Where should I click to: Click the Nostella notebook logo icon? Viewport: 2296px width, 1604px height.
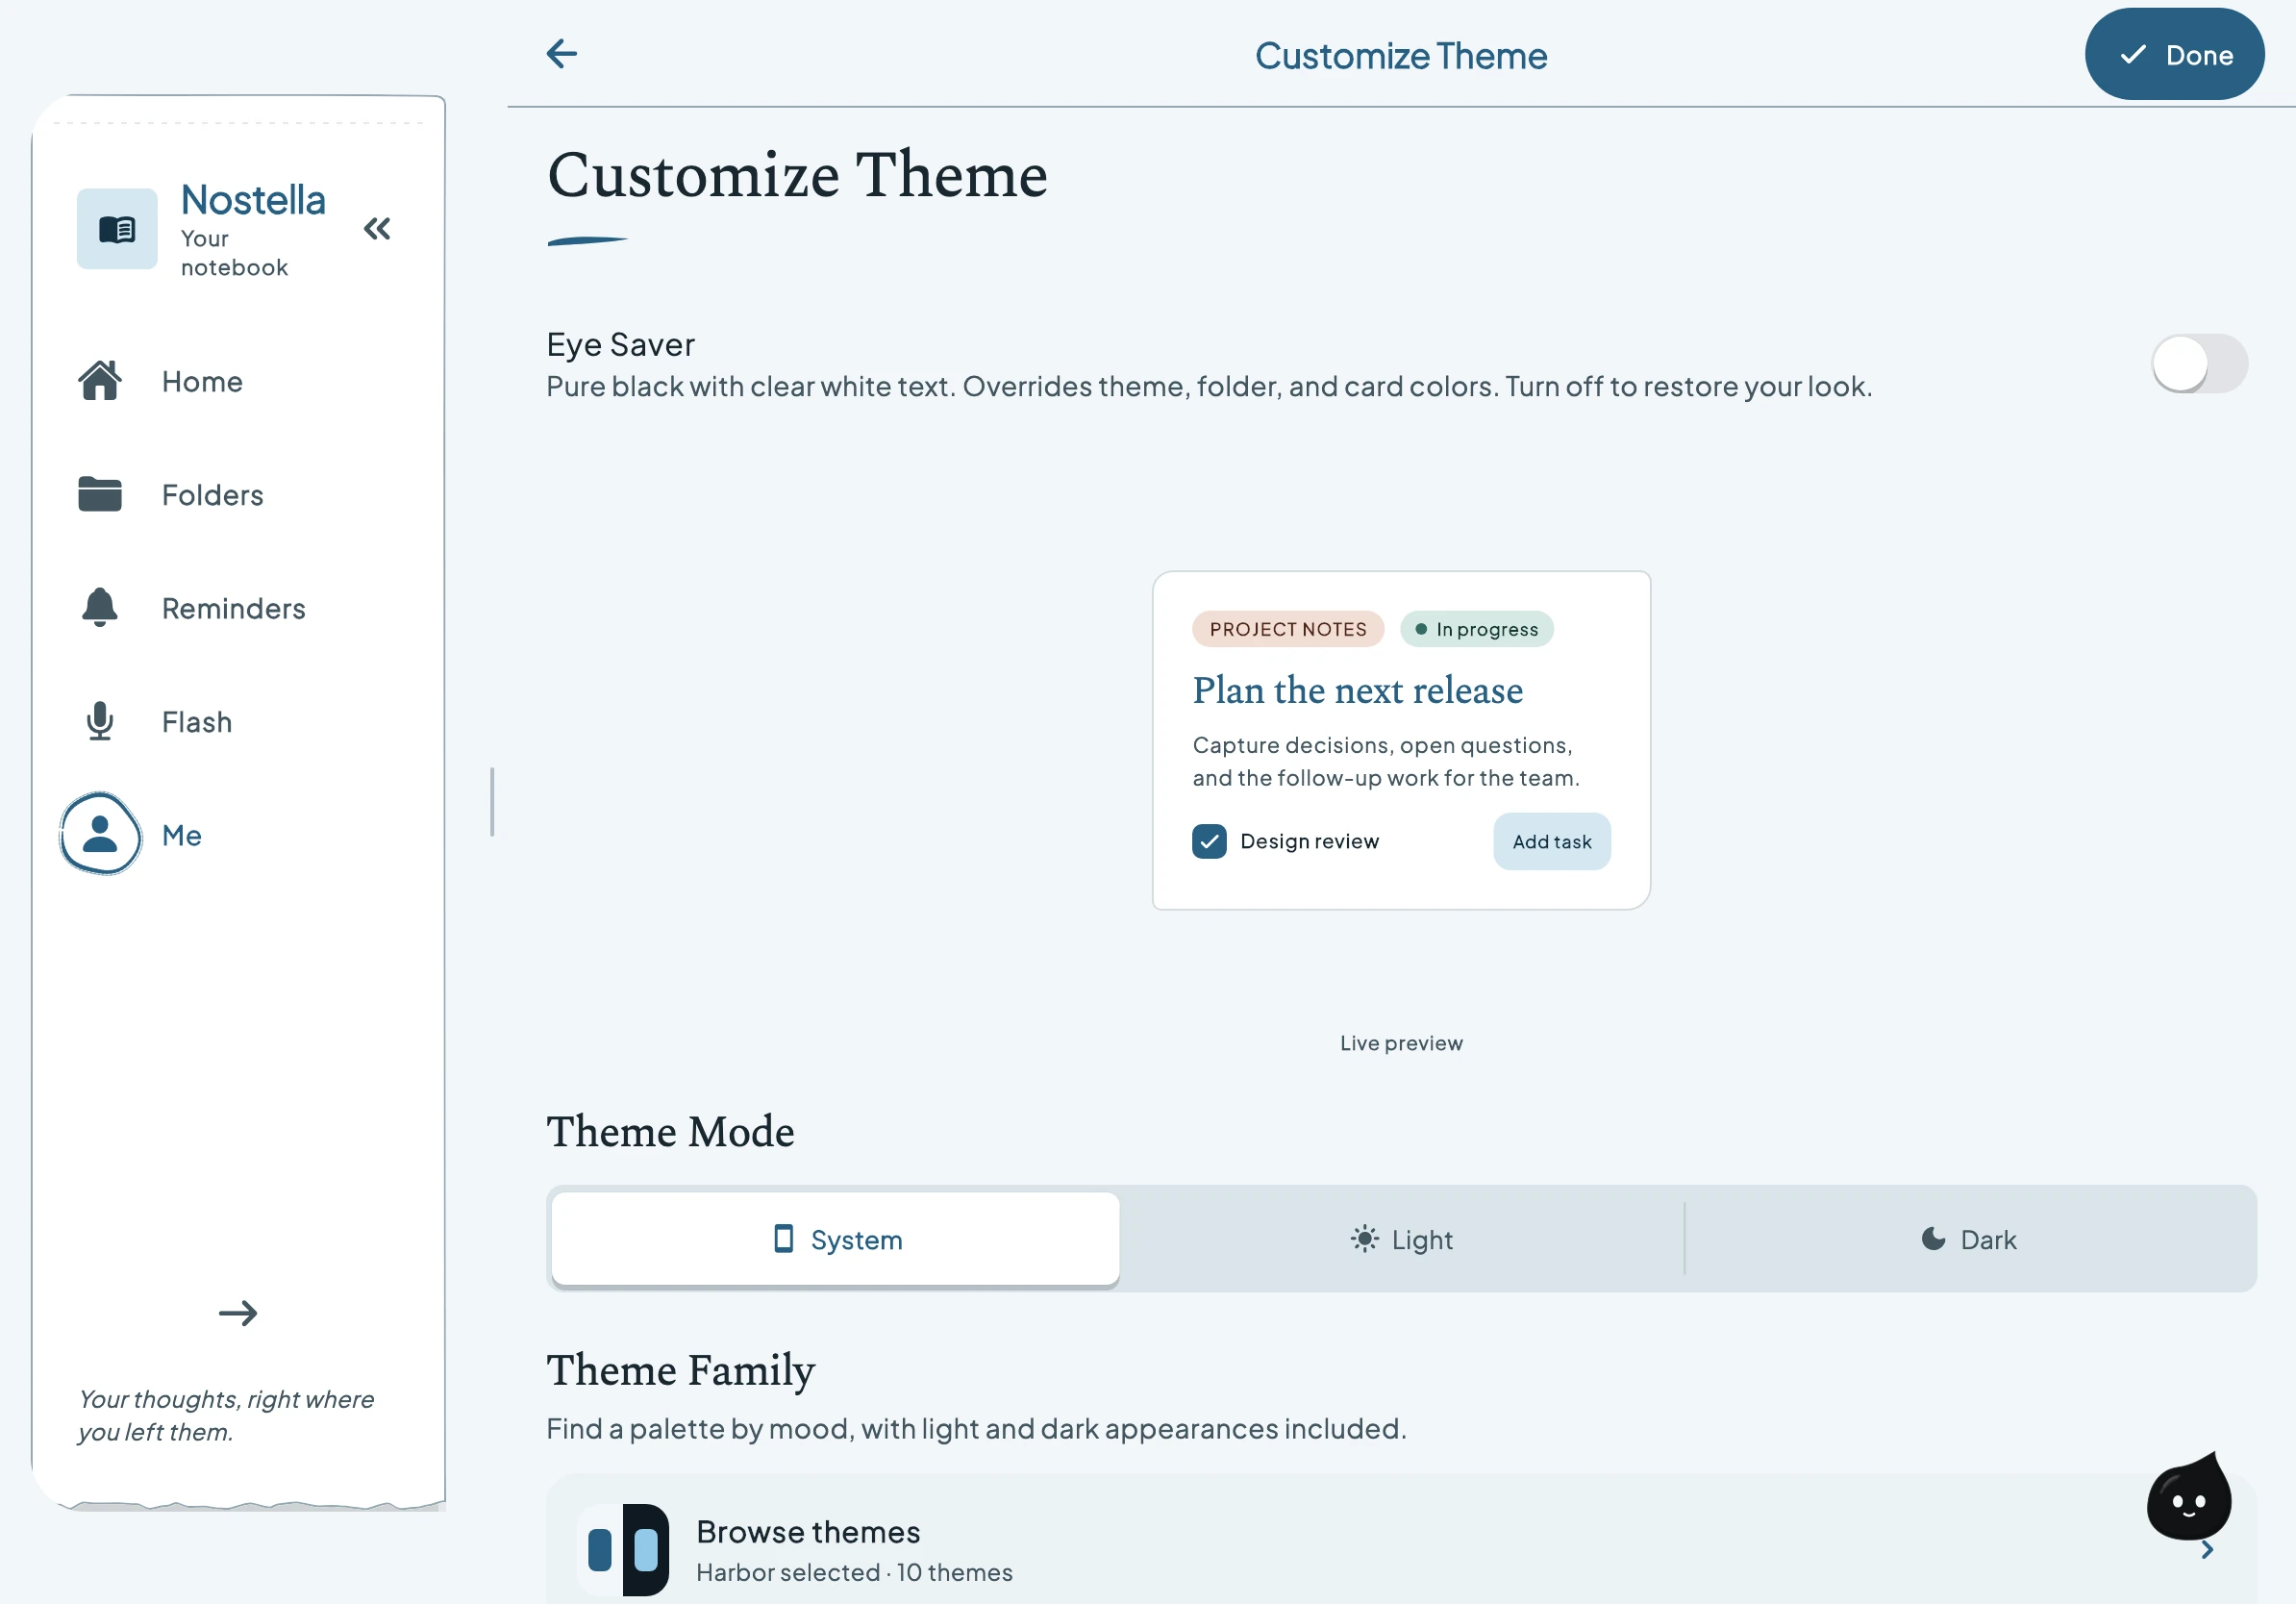point(117,229)
